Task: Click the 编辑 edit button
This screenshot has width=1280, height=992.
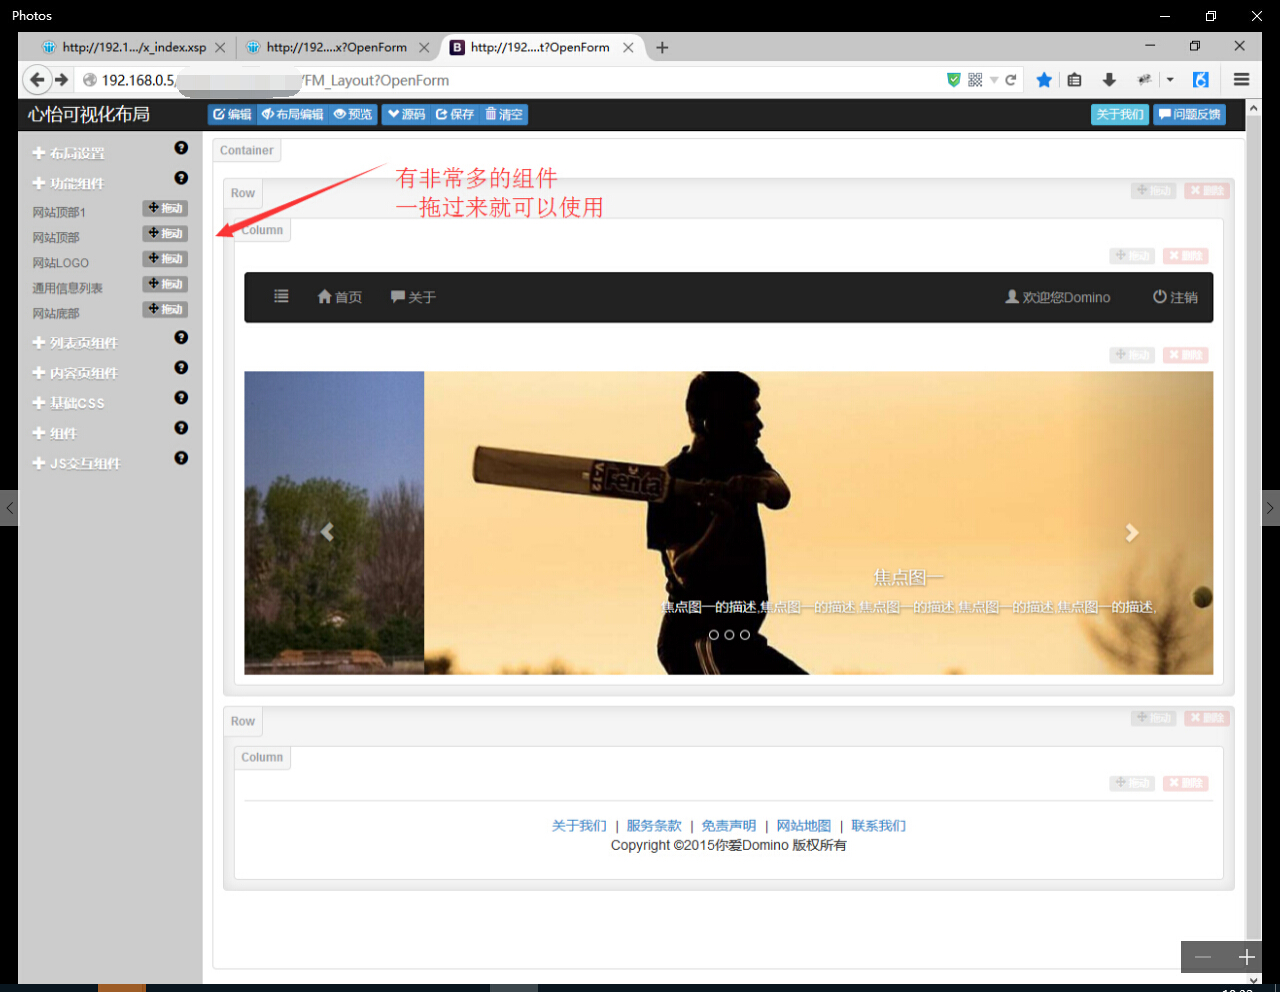Action: pos(232,115)
